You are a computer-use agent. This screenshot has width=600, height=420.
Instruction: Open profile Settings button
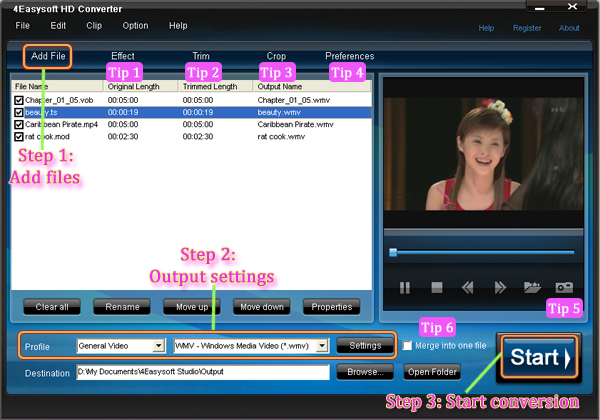tap(365, 346)
